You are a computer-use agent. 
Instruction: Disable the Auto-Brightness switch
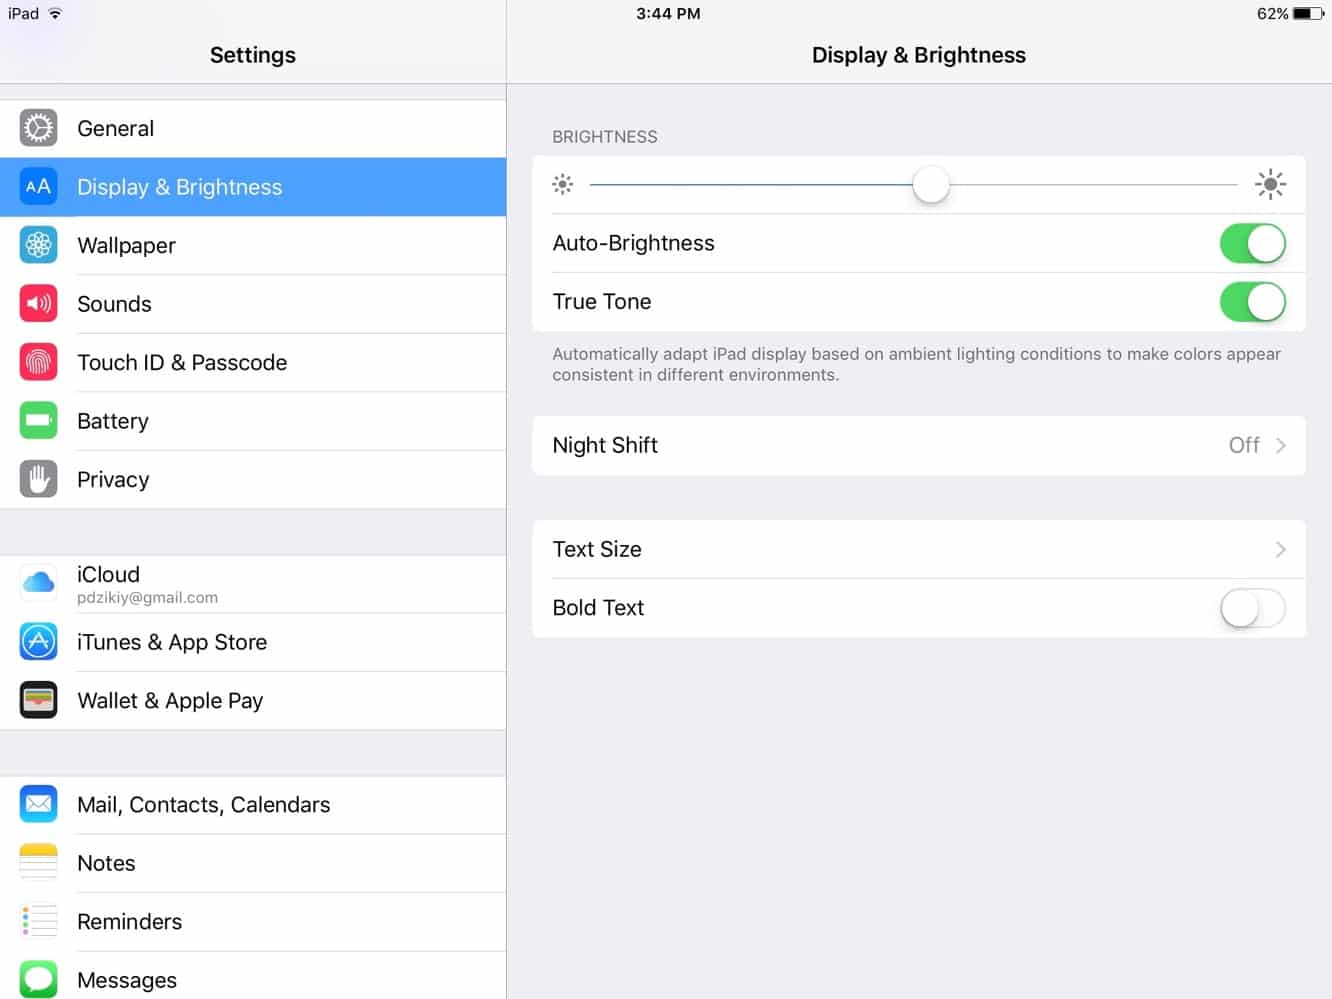point(1252,243)
